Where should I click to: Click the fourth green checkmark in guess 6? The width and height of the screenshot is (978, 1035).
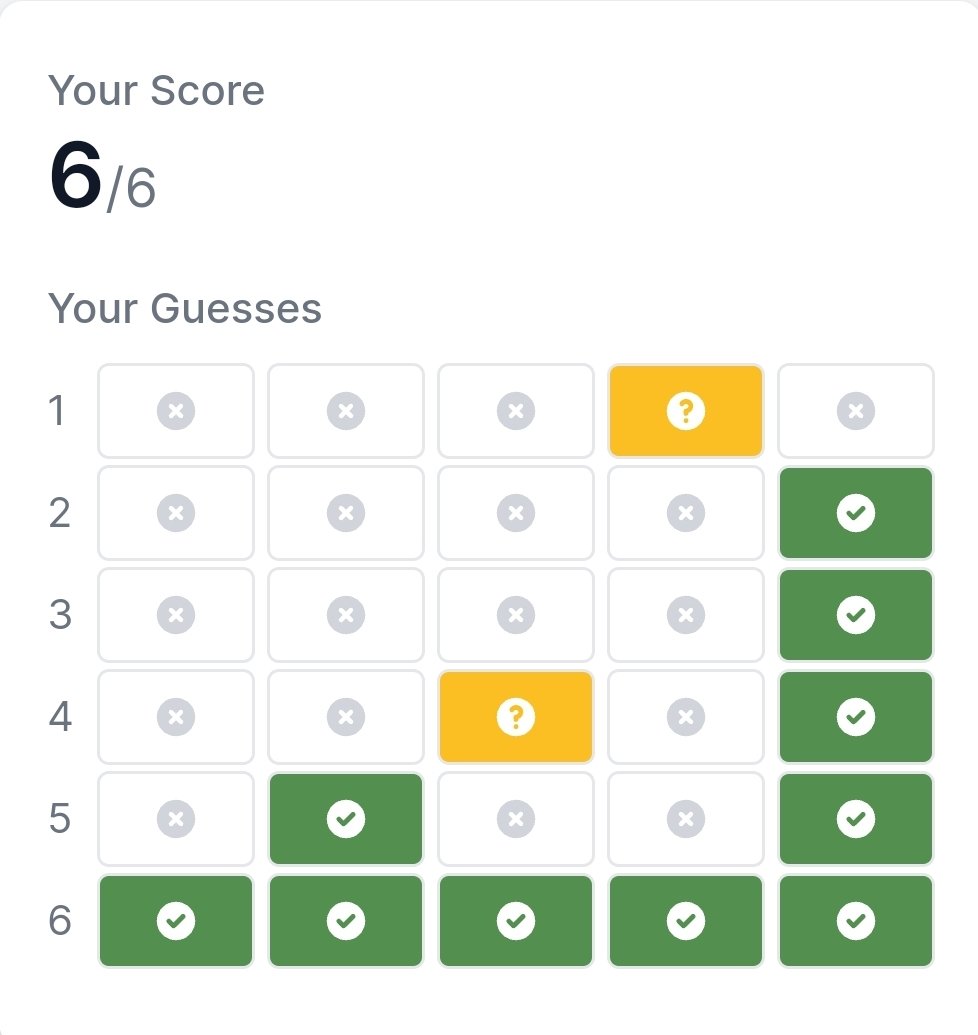686,921
